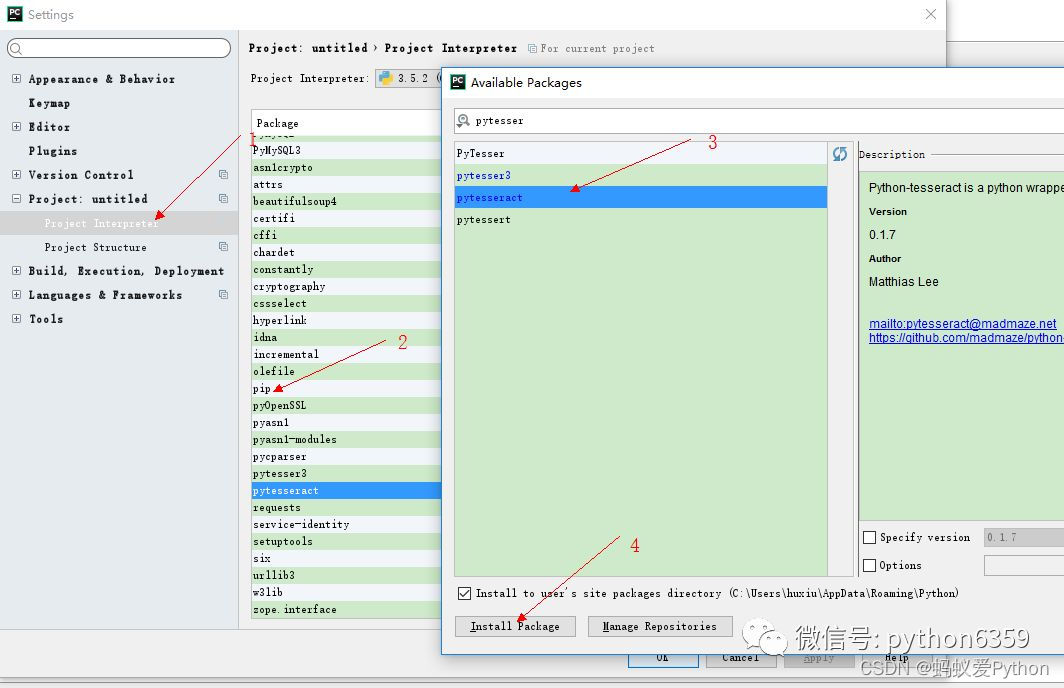The width and height of the screenshot is (1064, 688).
Task: Click the PyCharm icon in Available Packages title
Action: [458, 82]
